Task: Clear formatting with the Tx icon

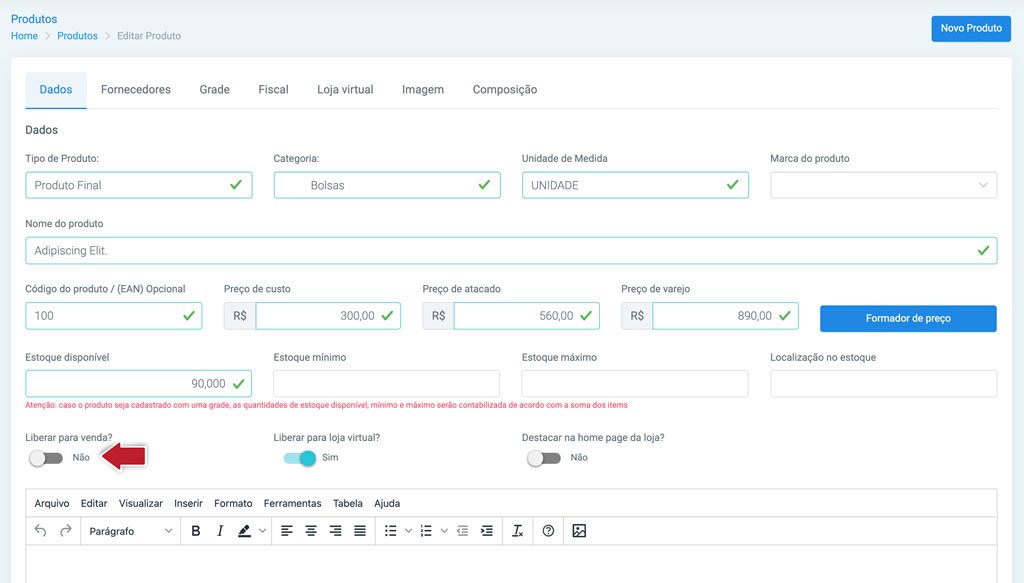Action: pyautogui.click(x=517, y=531)
